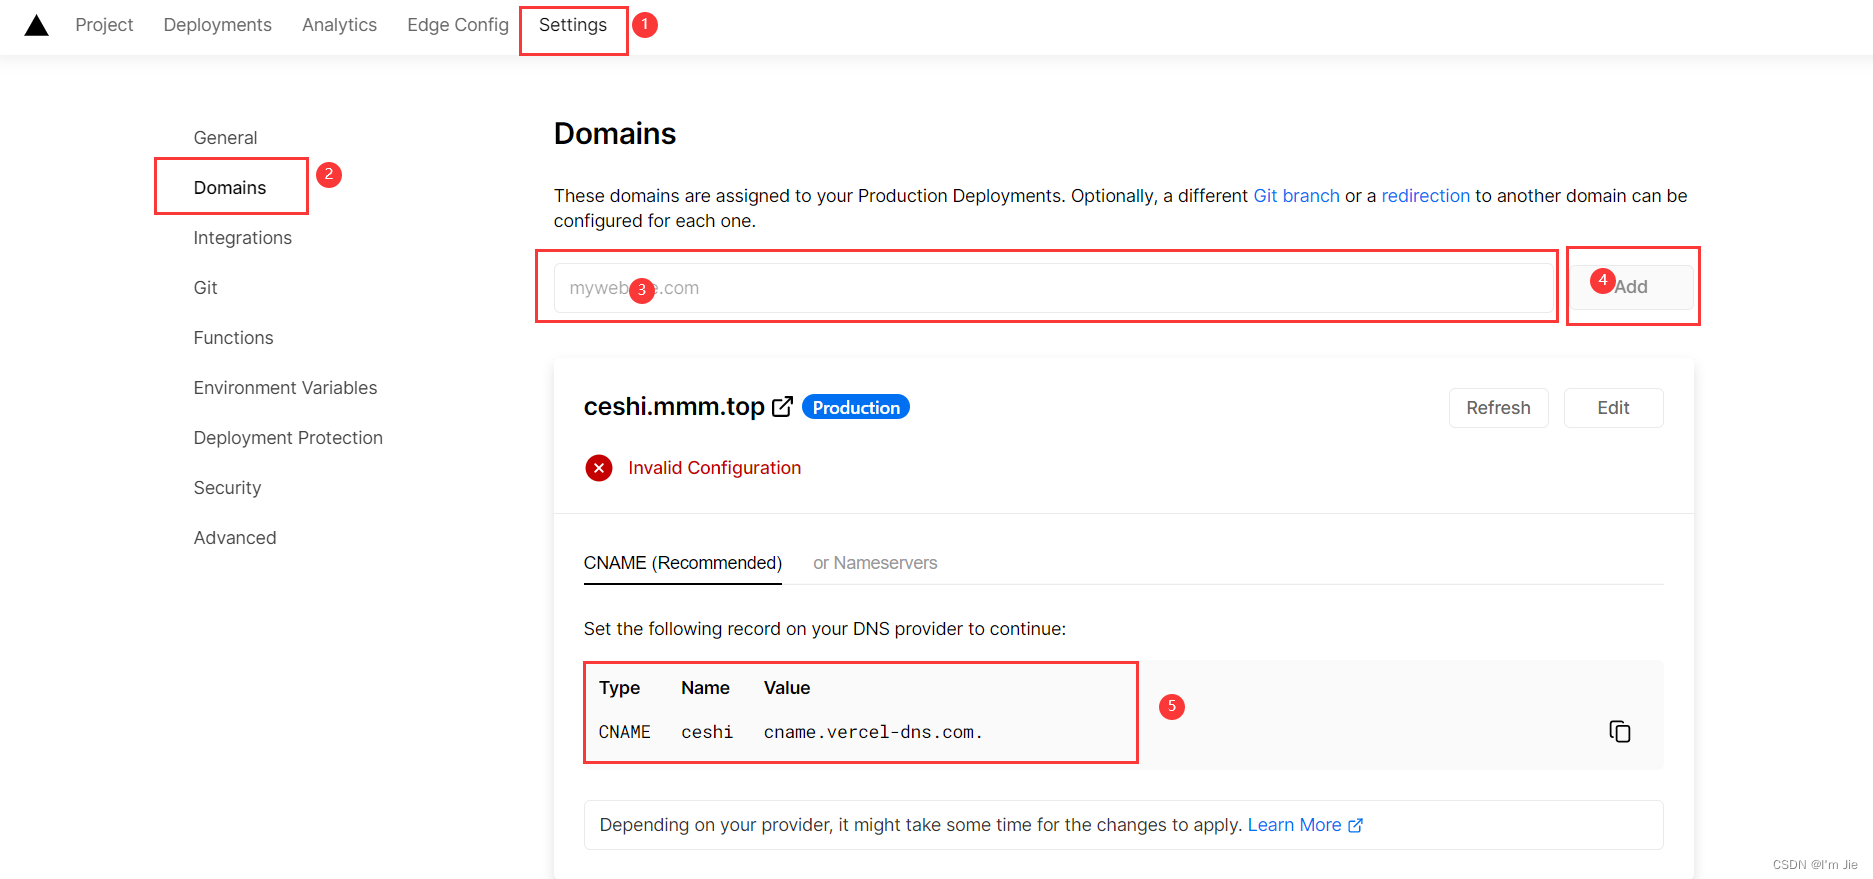Open the Edge Config tab
The height and width of the screenshot is (879, 1873).
click(x=458, y=25)
